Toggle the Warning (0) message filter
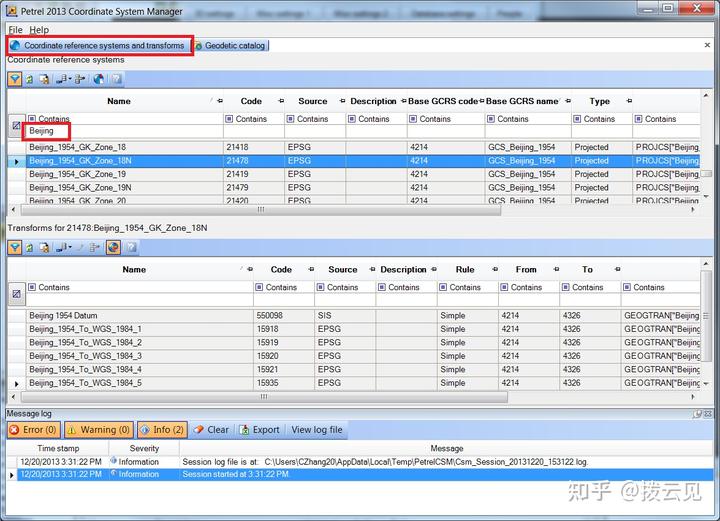720x521 pixels. (99, 430)
